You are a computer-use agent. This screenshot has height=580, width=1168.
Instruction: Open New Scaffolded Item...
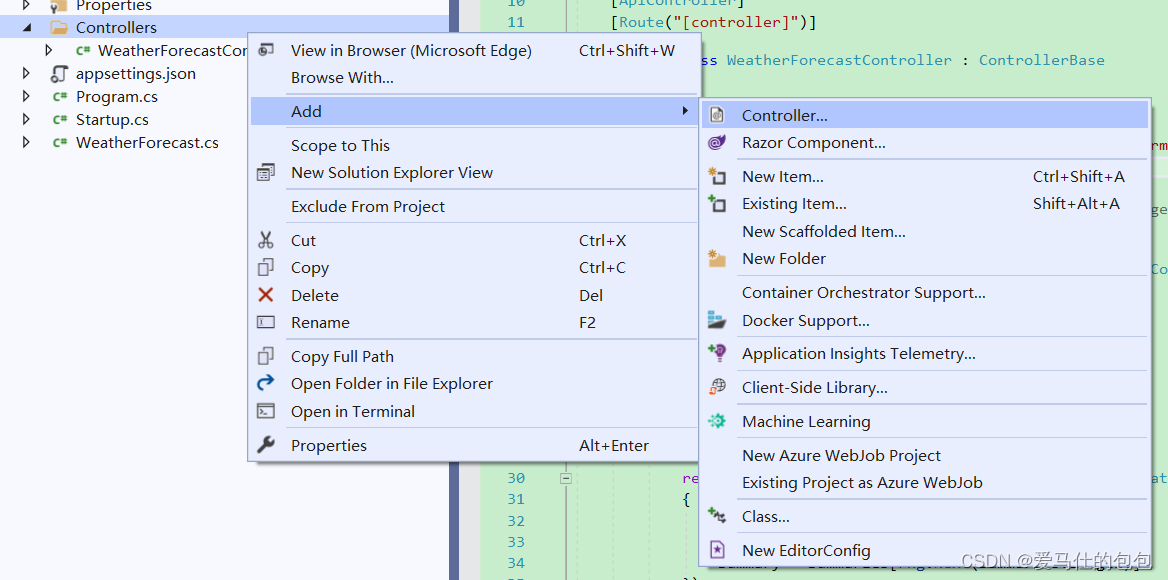tap(823, 231)
